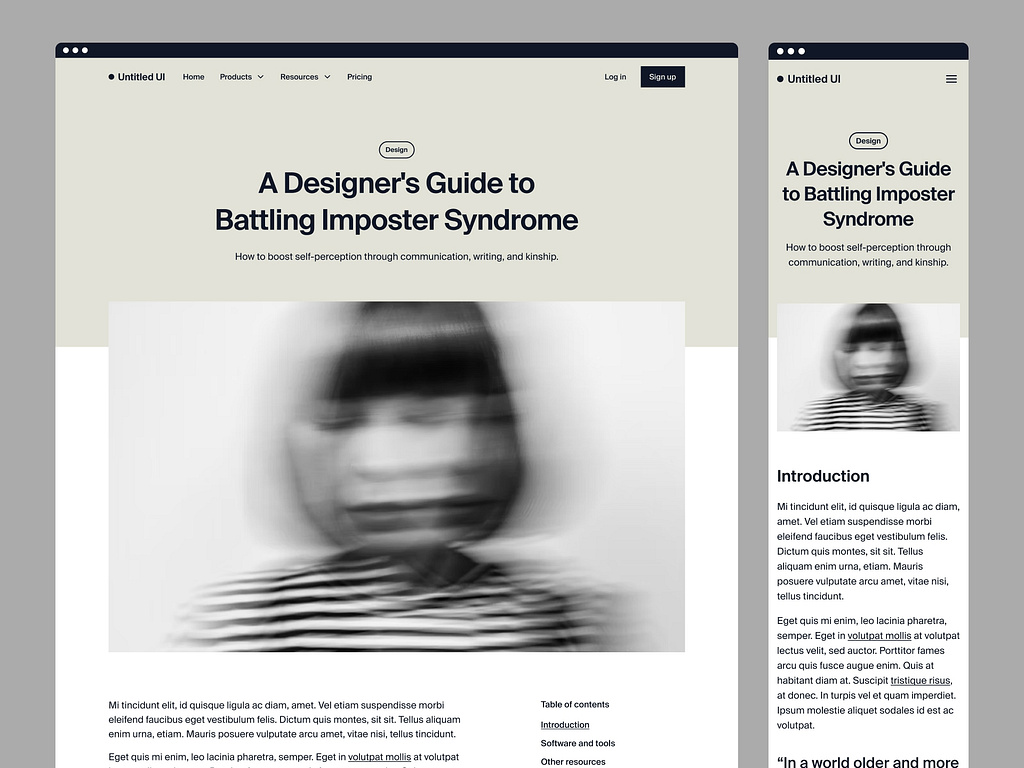This screenshot has width=1024, height=768.
Task: Go to the Software and tools section
Action: click(578, 743)
